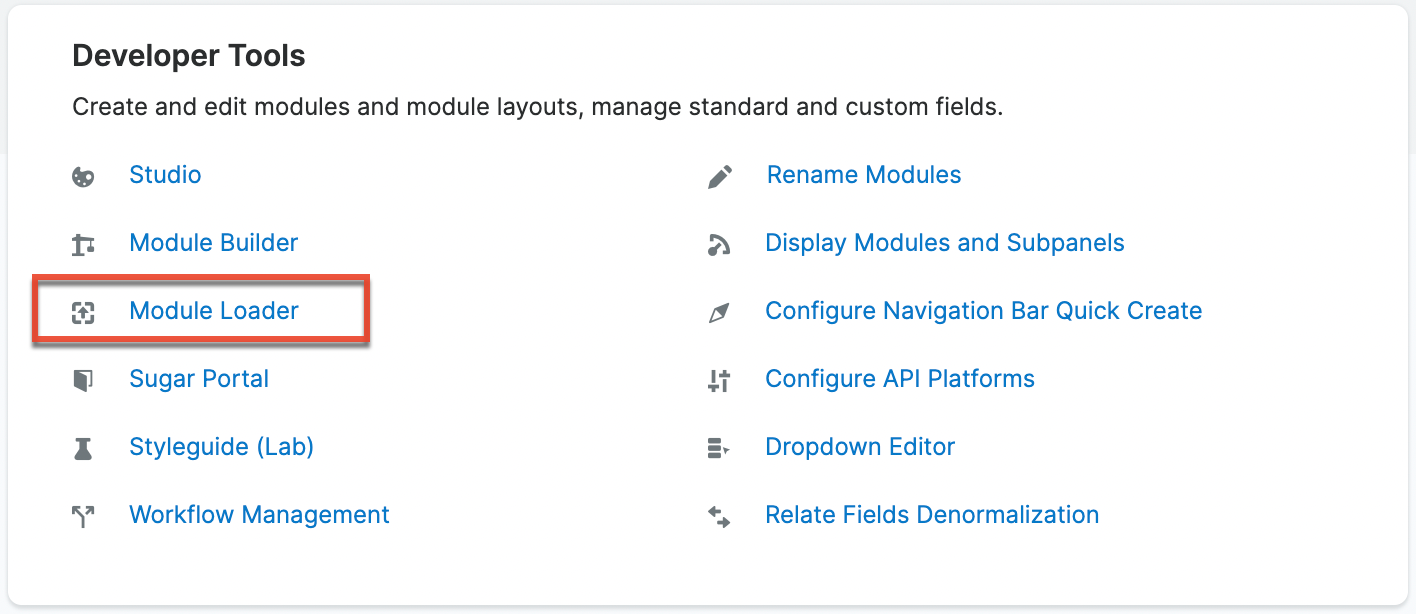Open Workflow Management
1416x614 pixels.
tap(259, 516)
